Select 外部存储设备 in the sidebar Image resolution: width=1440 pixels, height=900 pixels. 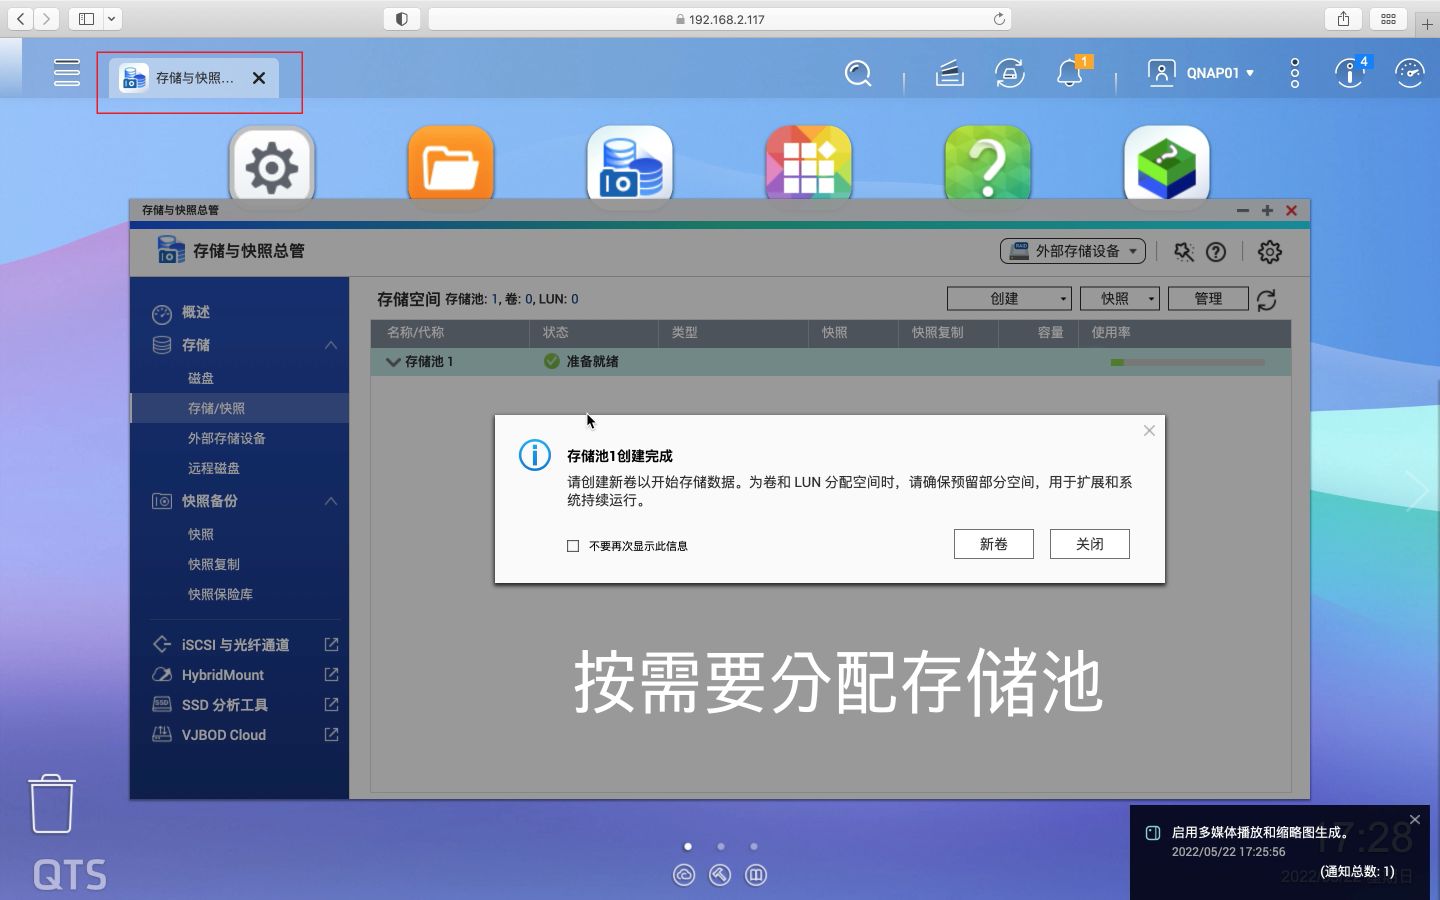227,438
